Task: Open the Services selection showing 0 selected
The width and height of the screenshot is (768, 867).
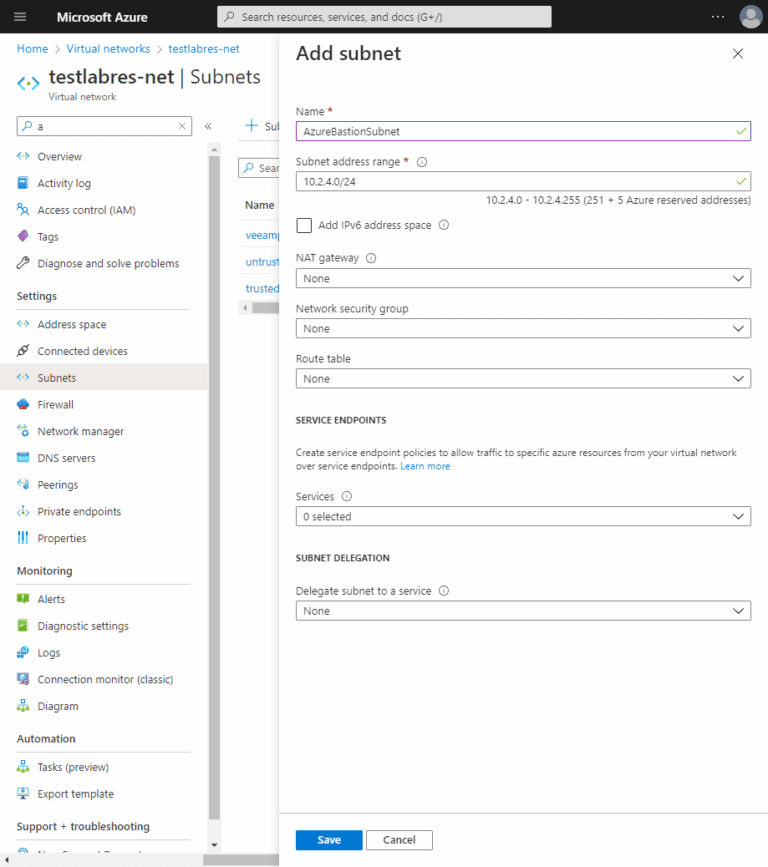Action: pyautogui.click(x=523, y=516)
